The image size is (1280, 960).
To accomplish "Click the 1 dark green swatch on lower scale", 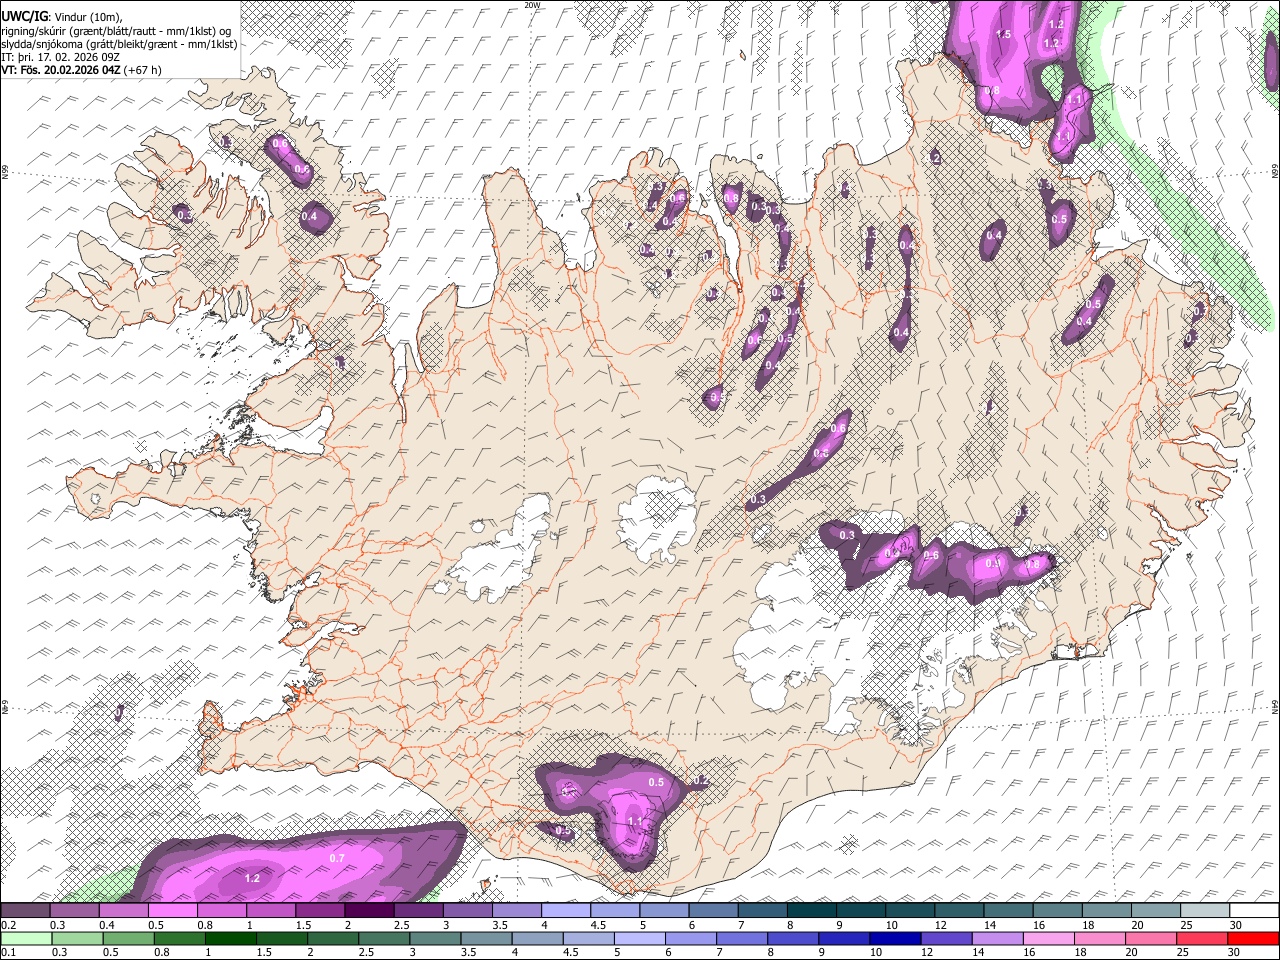I will pos(230,939).
